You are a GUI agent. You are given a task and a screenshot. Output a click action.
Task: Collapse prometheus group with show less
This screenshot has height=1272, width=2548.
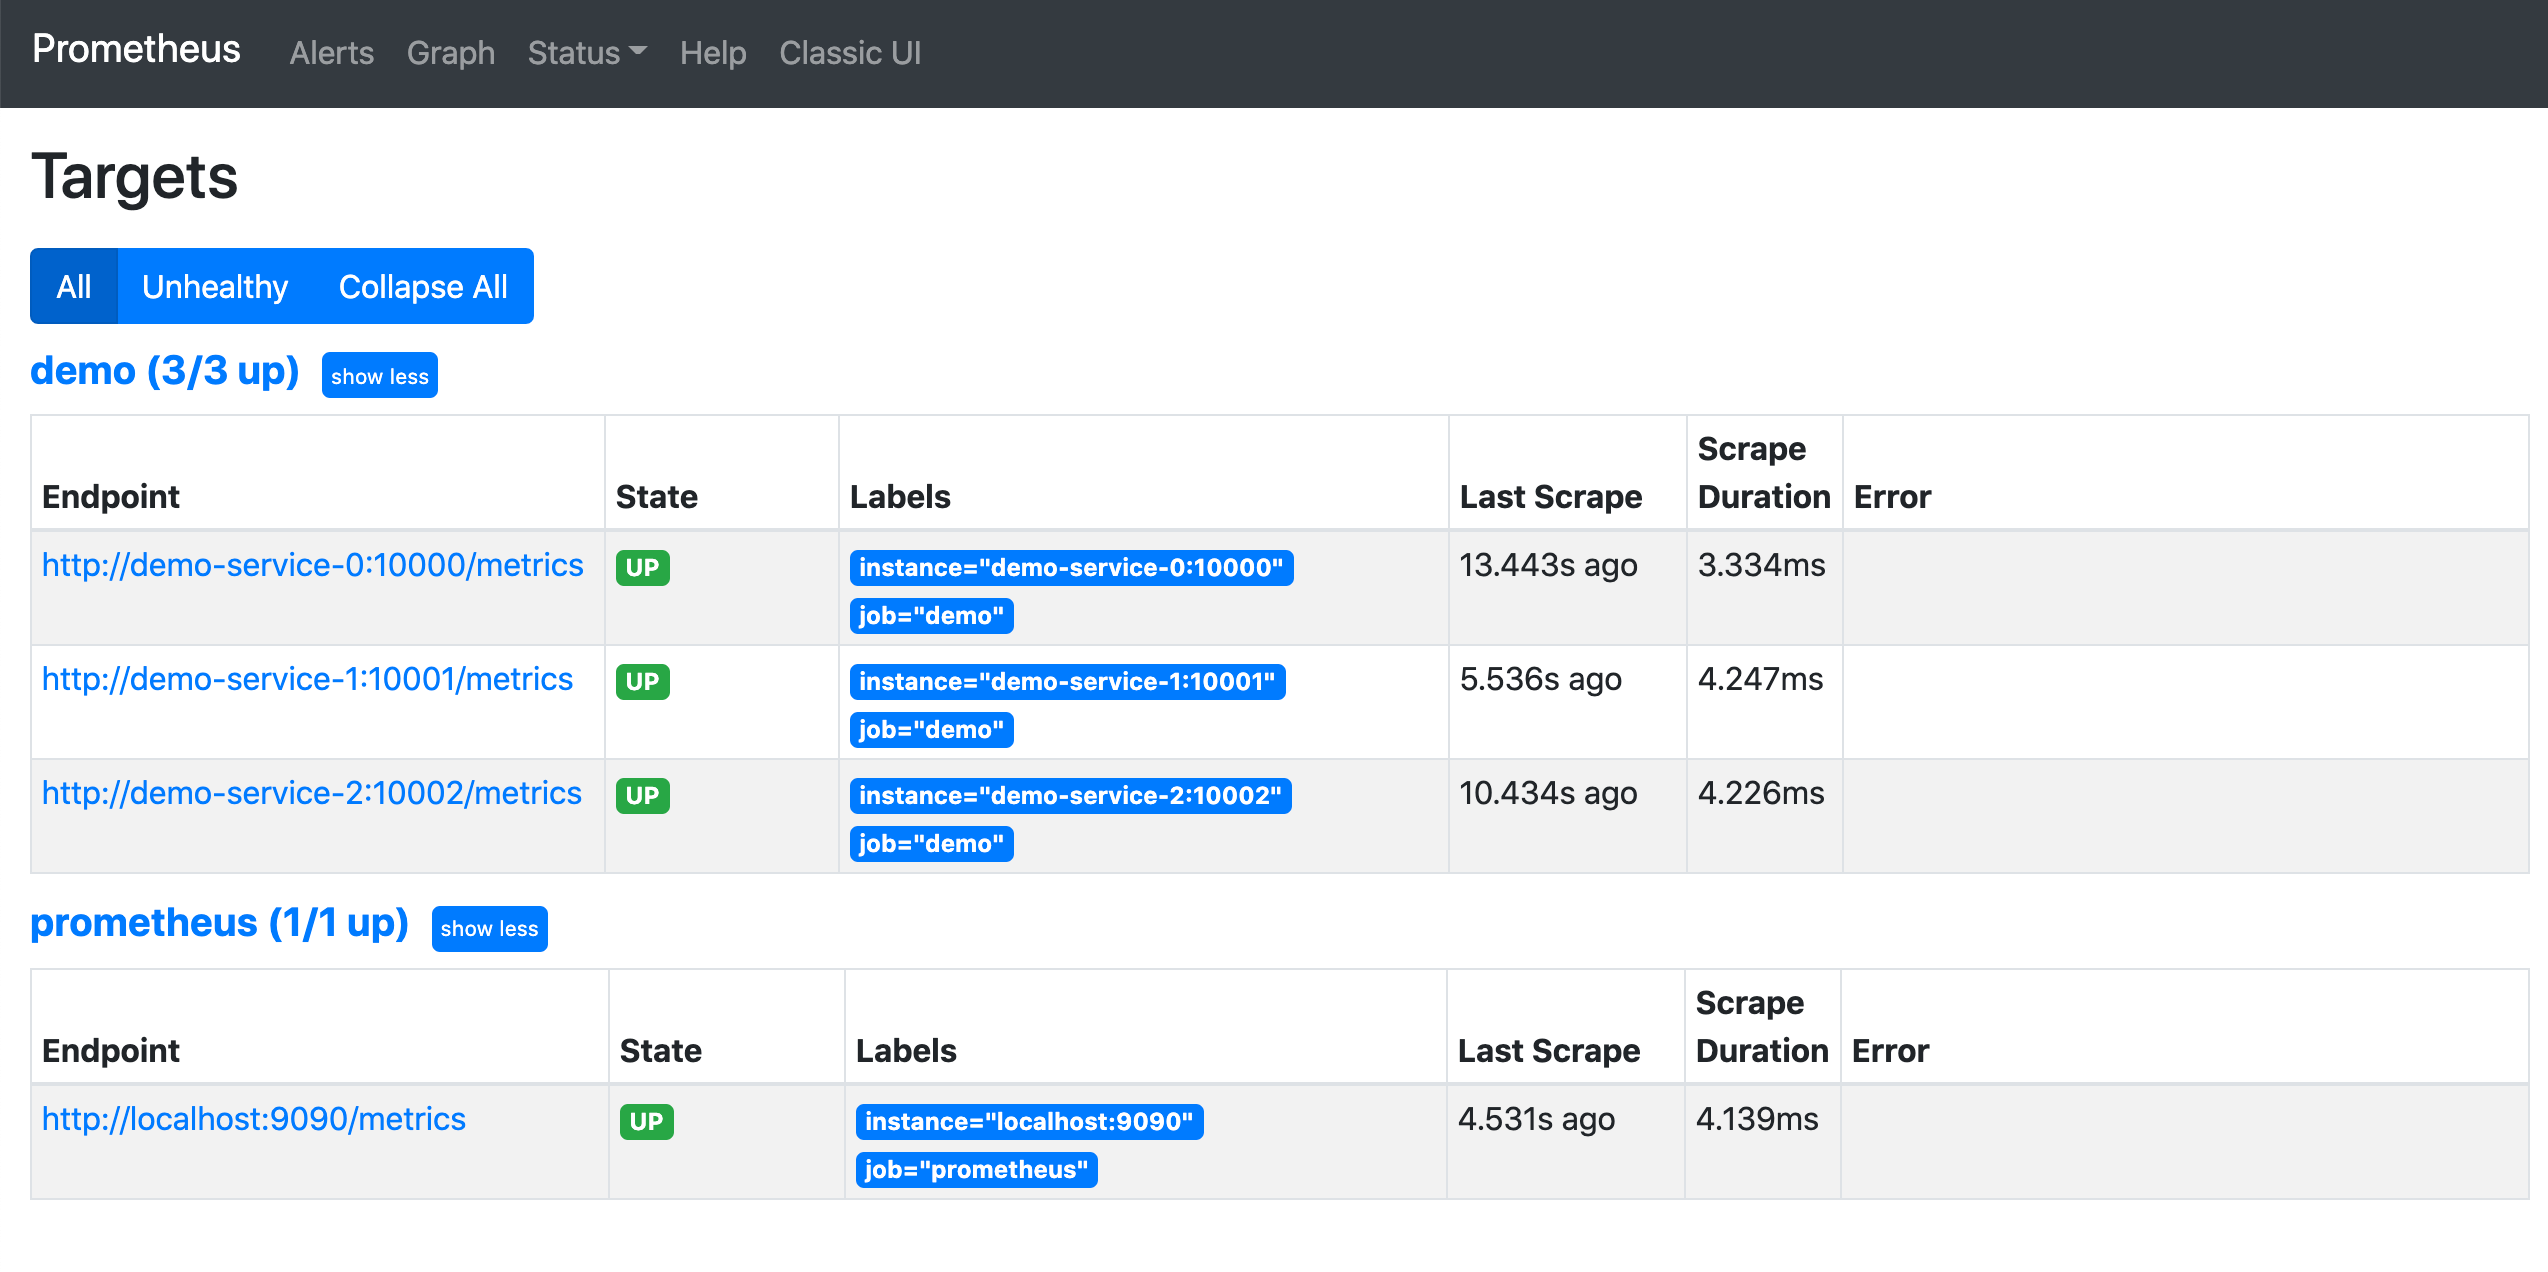tap(489, 928)
